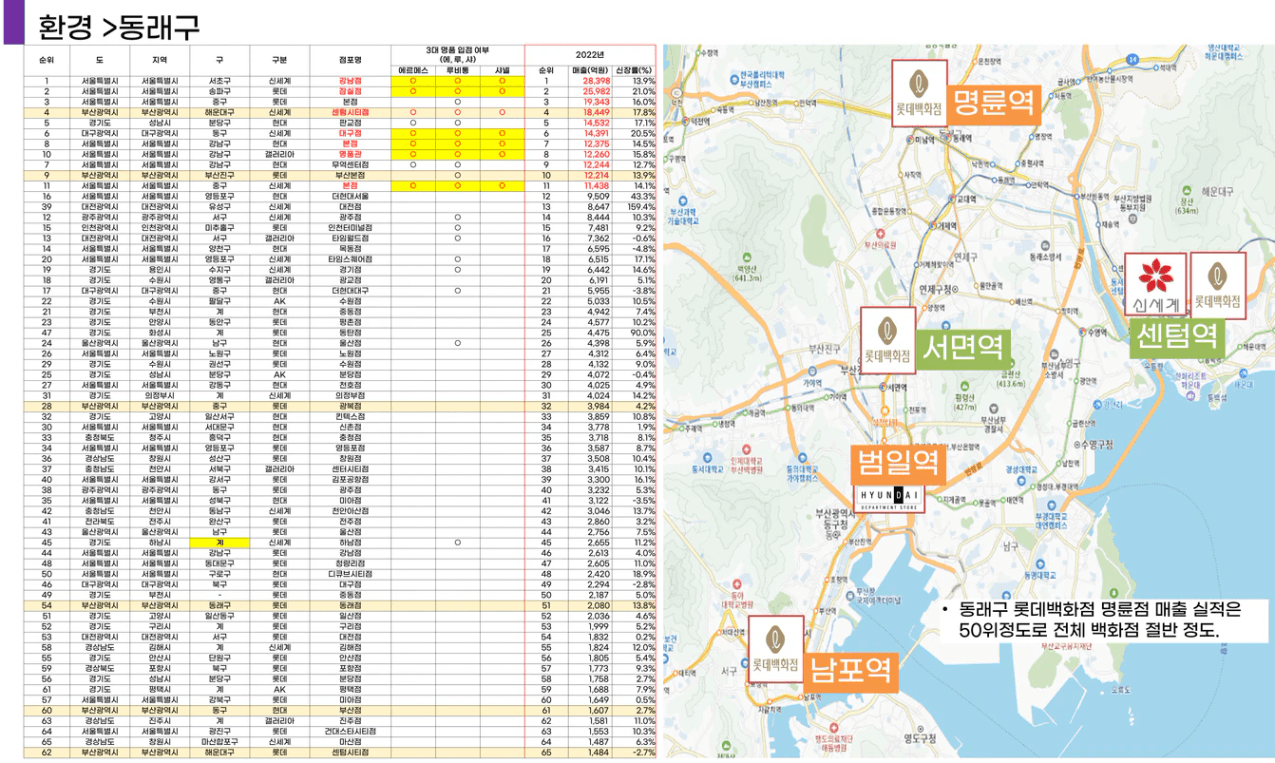Click the sales value 1,484

pos(597,751)
